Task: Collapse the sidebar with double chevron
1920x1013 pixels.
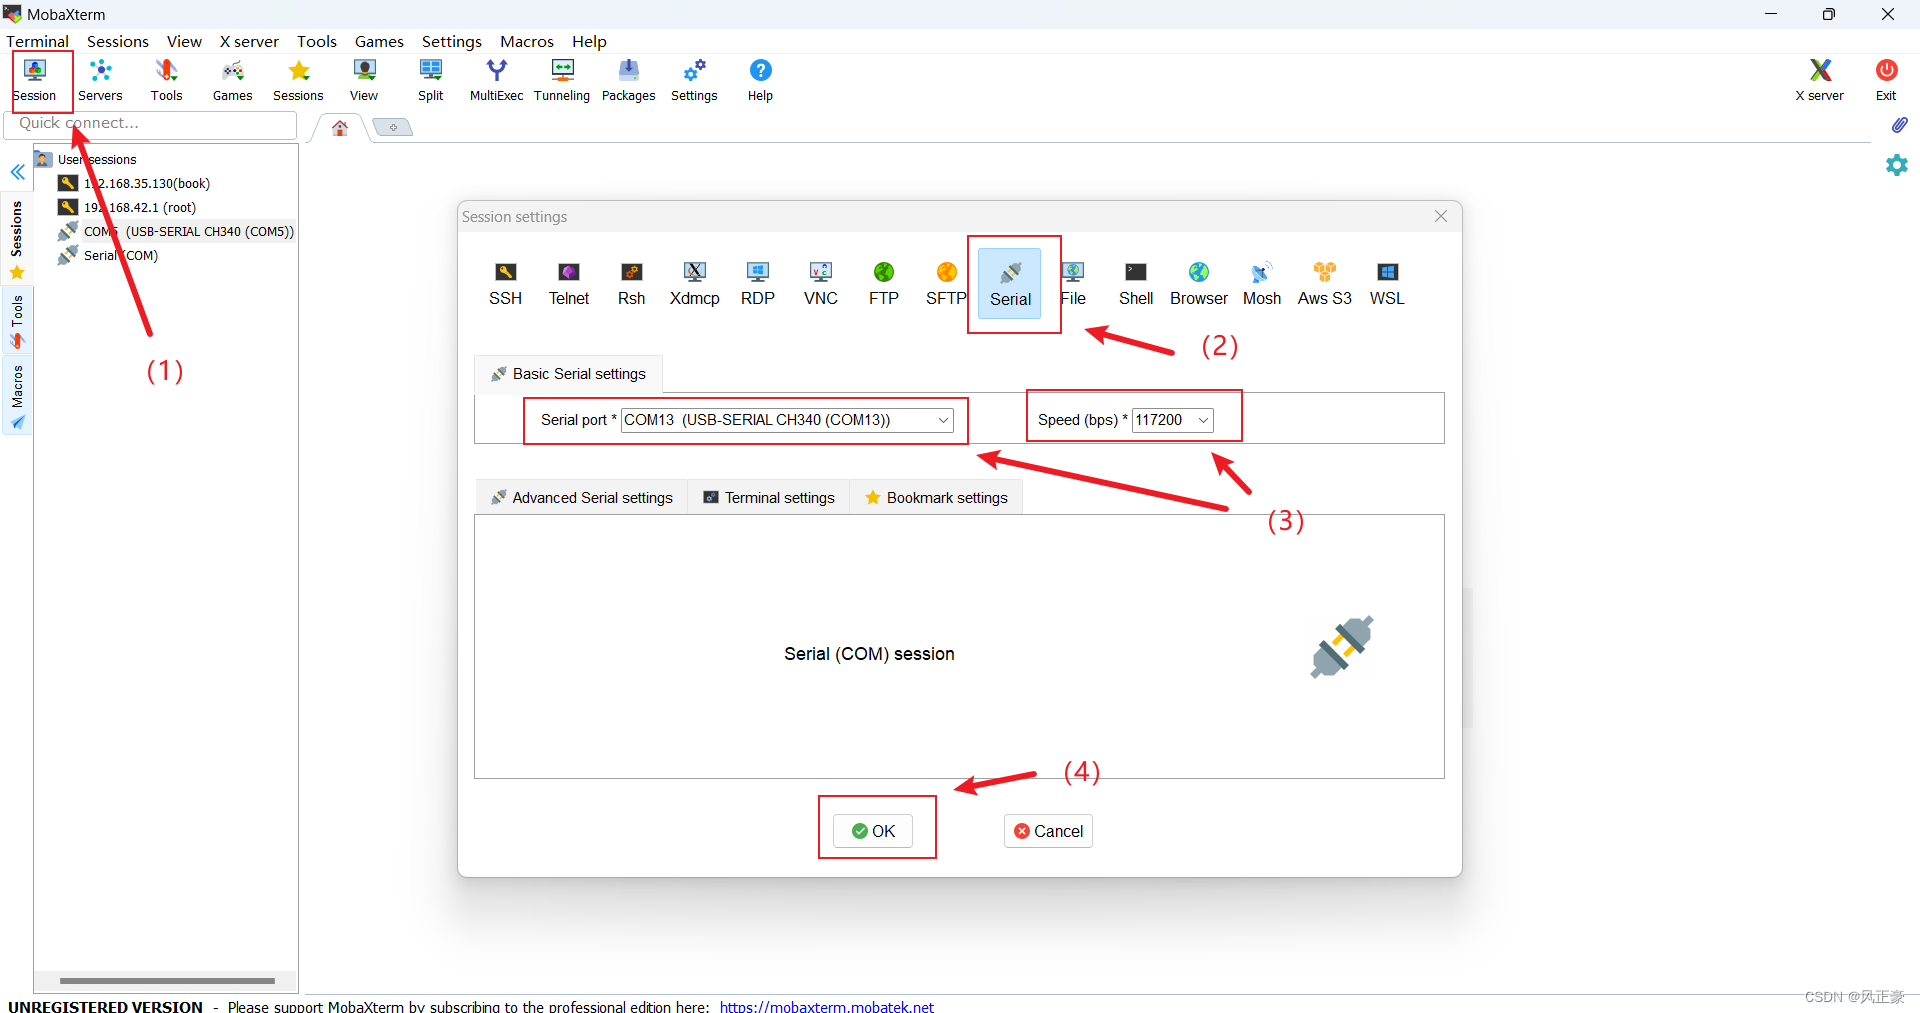Action: point(17,172)
